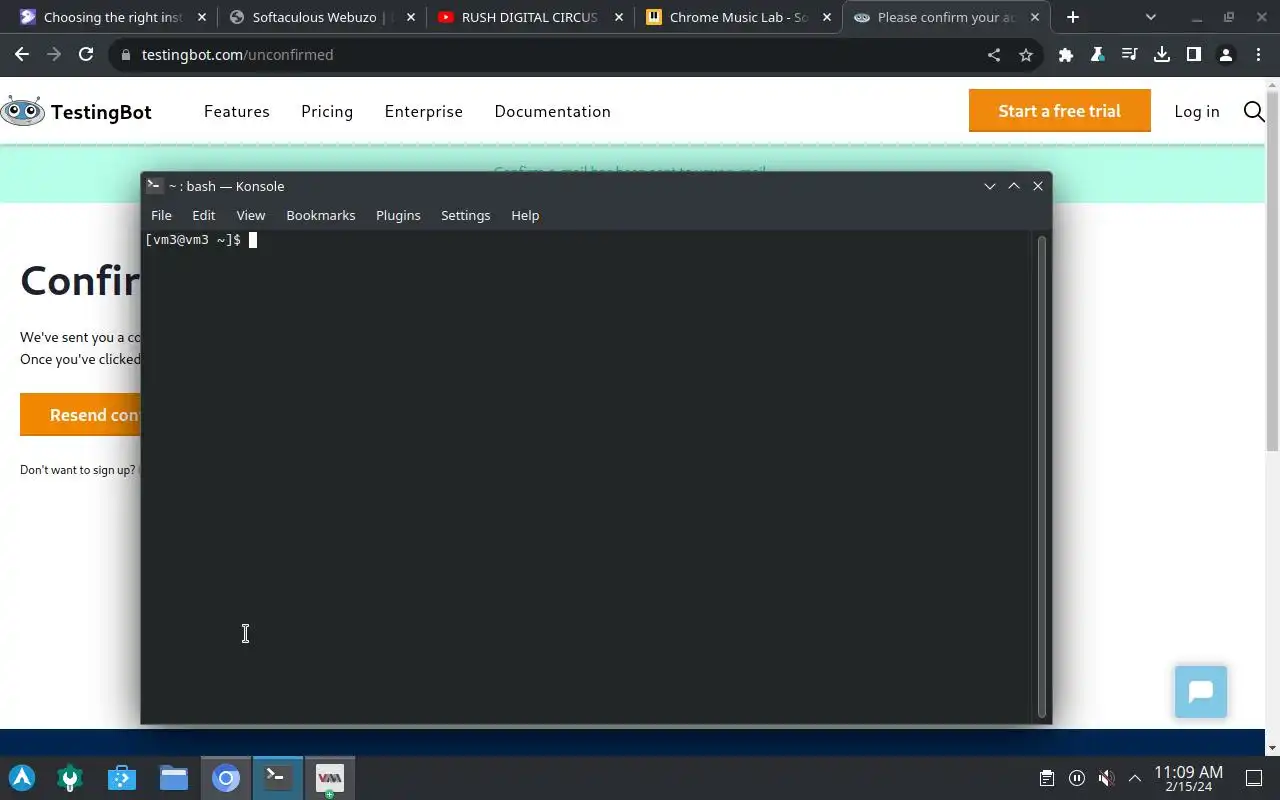Share this page icon in address bar

pyautogui.click(x=994, y=55)
